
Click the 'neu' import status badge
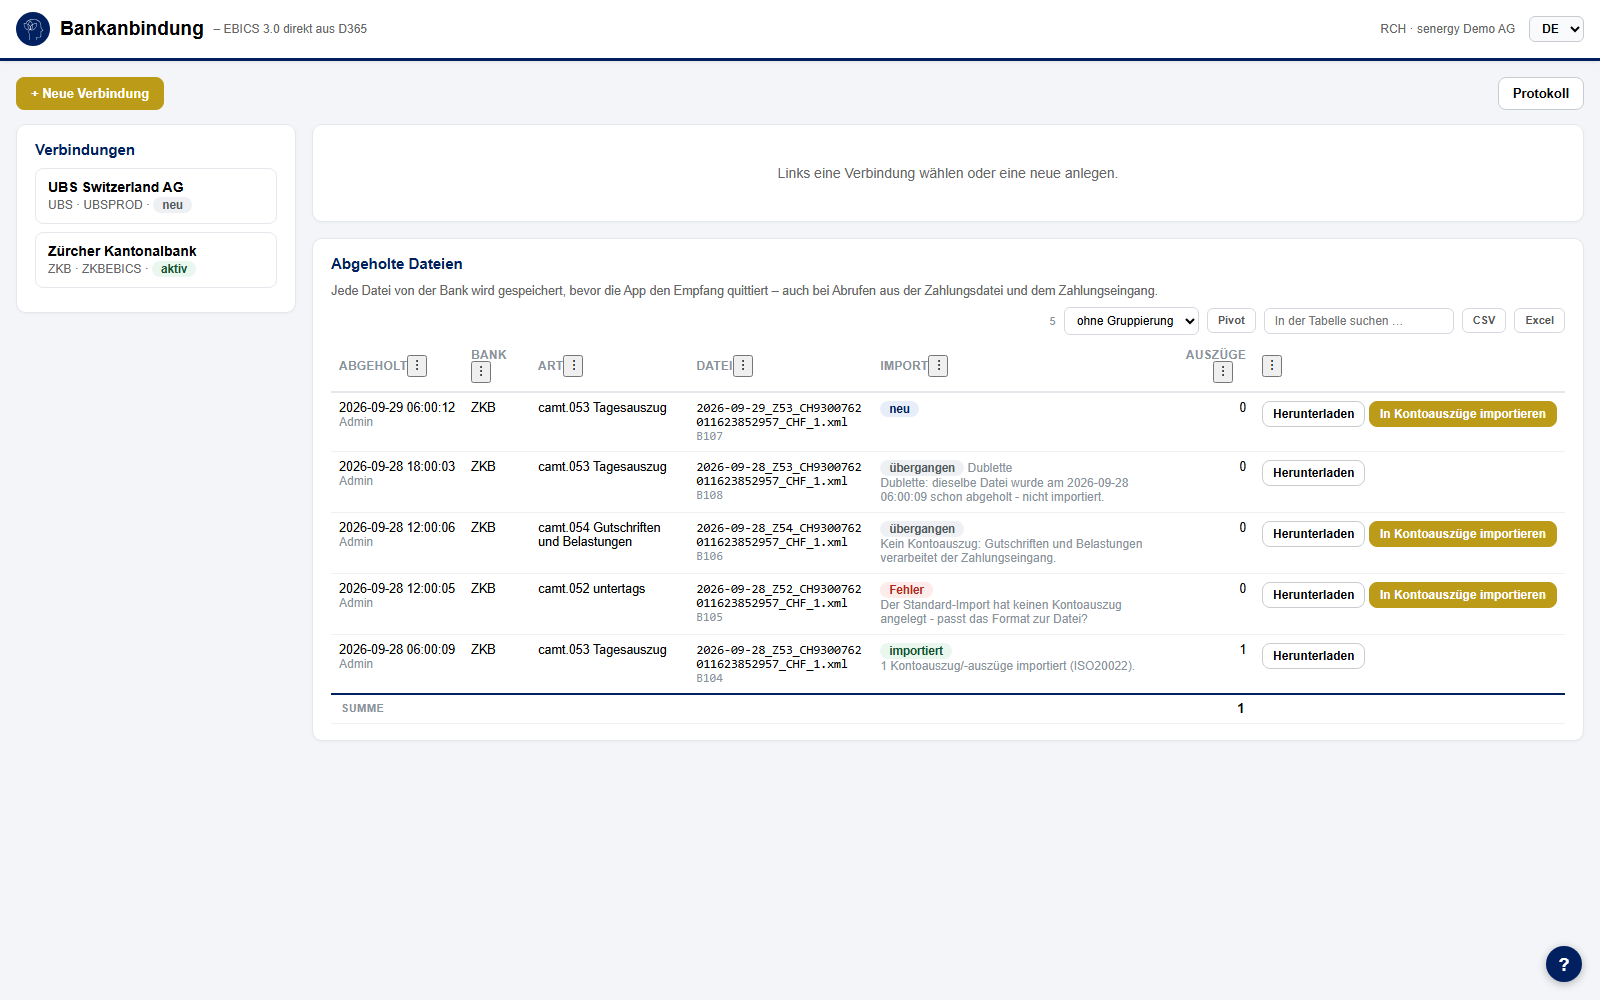[899, 409]
